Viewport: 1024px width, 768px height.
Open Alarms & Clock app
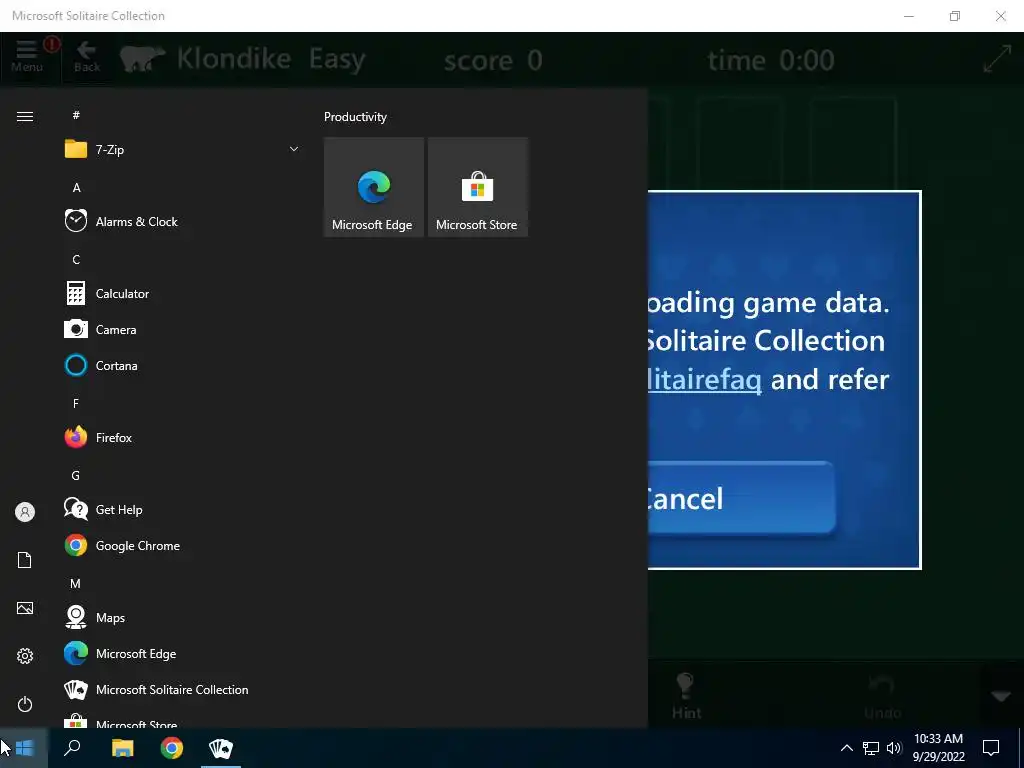(x=182, y=222)
